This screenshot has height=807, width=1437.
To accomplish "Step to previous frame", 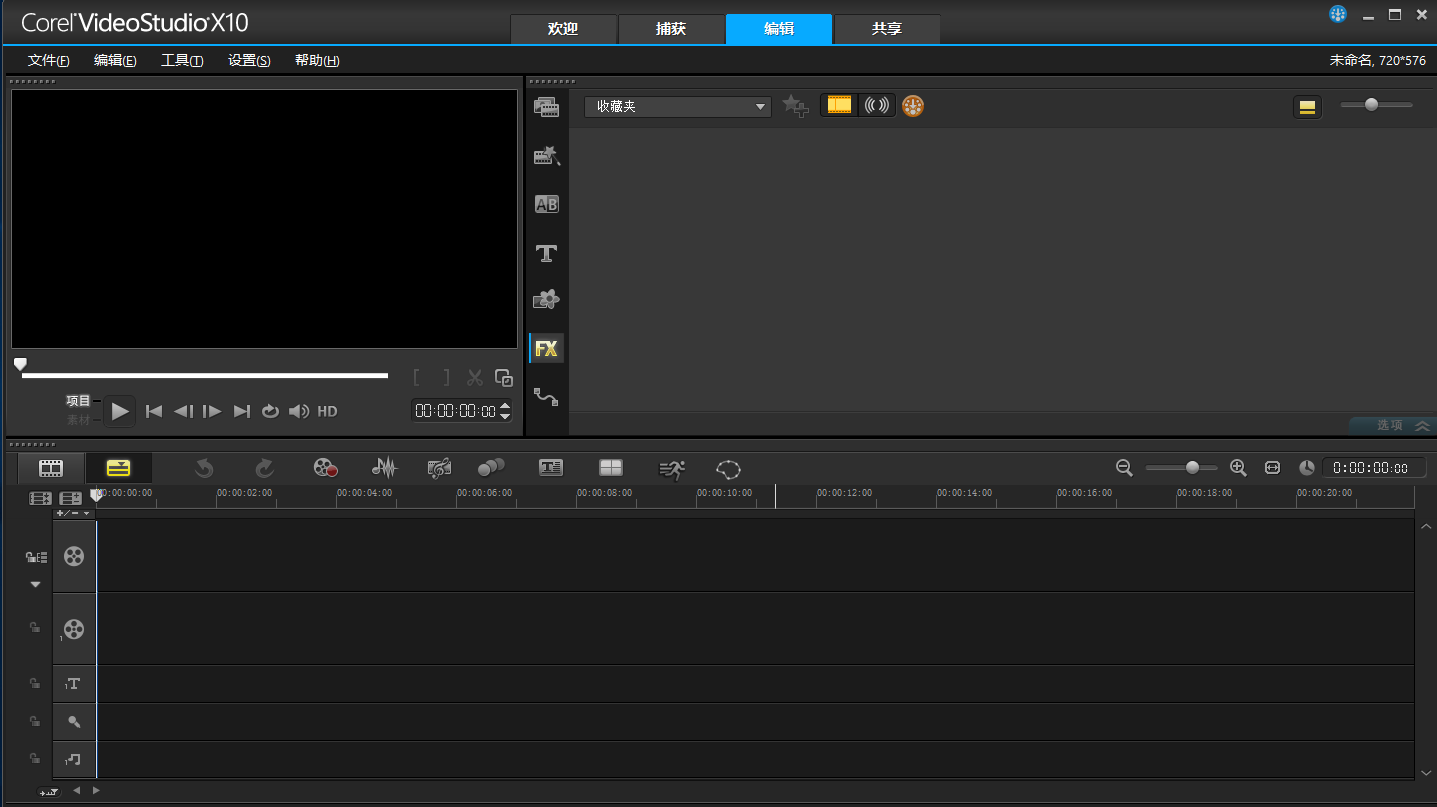I will (x=183, y=411).
